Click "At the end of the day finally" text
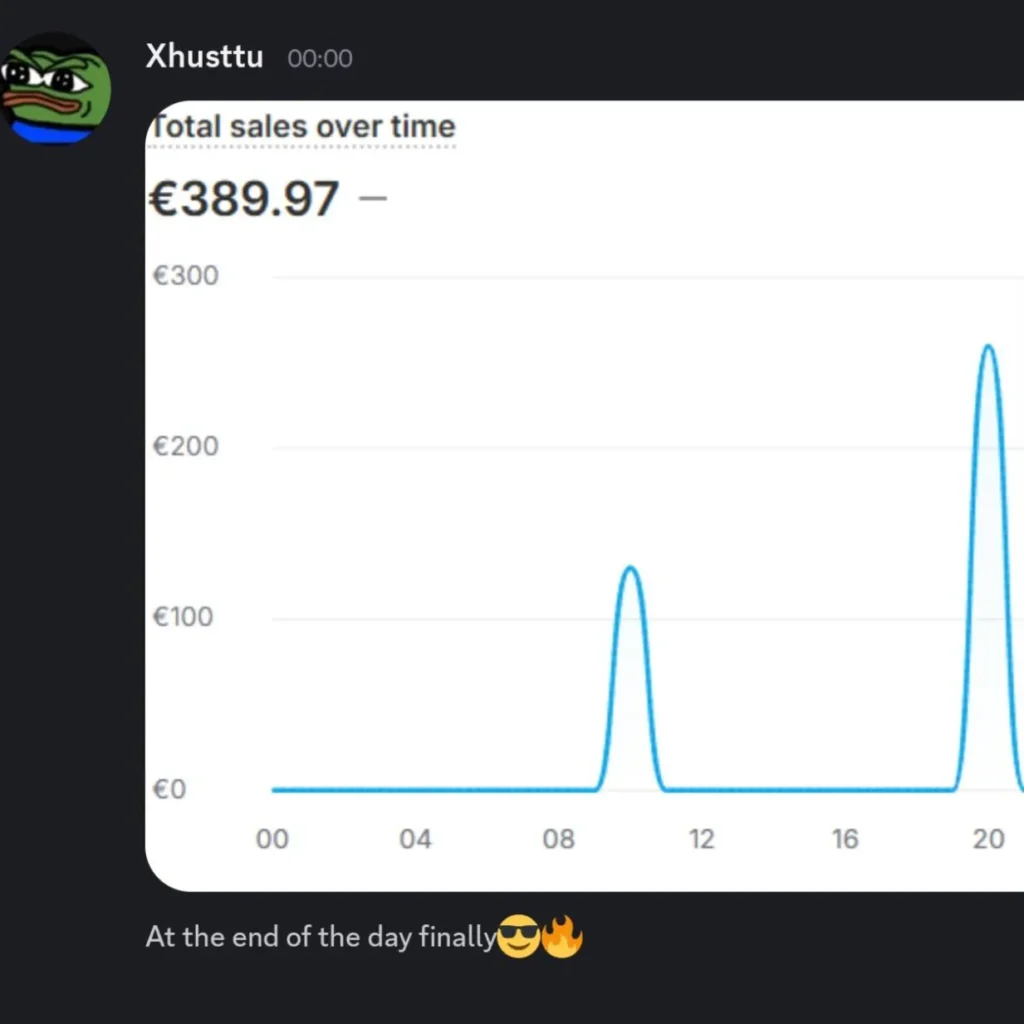This screenshot has height=1024, width=1024. click(320, 938)
